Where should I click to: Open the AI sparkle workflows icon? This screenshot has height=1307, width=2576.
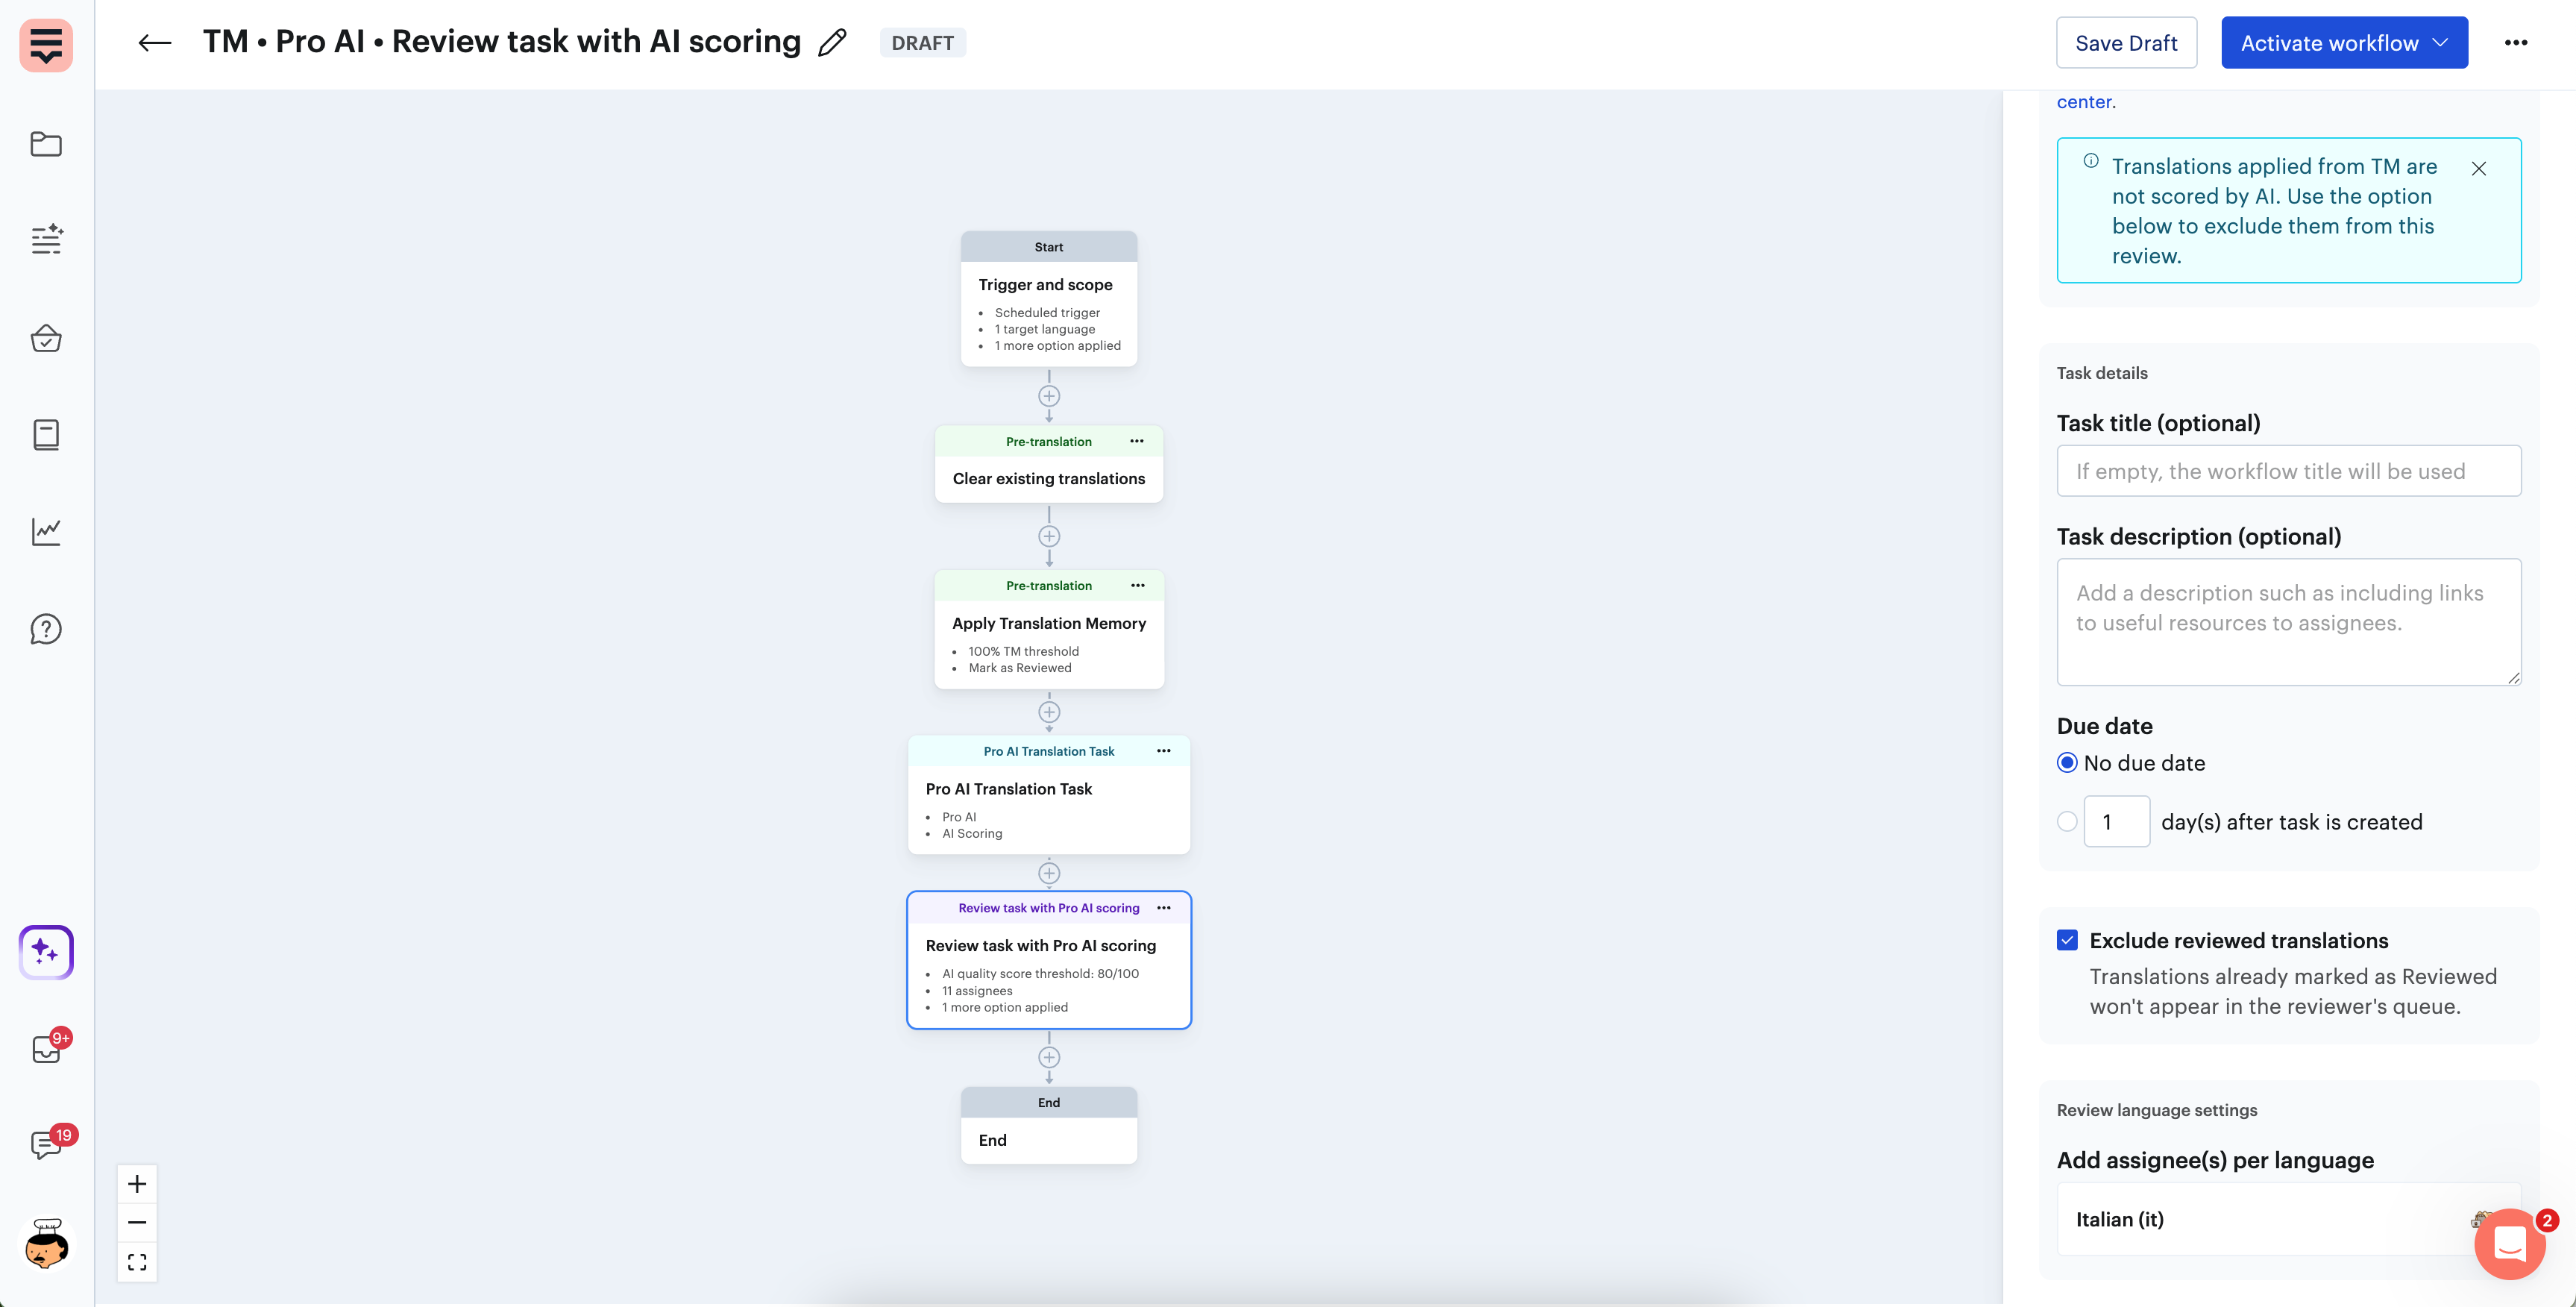coord(46,951)
